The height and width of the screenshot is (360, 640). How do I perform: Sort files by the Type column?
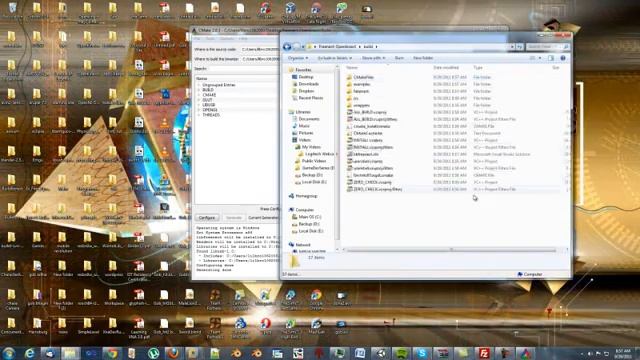pyautogui.click(x=478, y=68)
